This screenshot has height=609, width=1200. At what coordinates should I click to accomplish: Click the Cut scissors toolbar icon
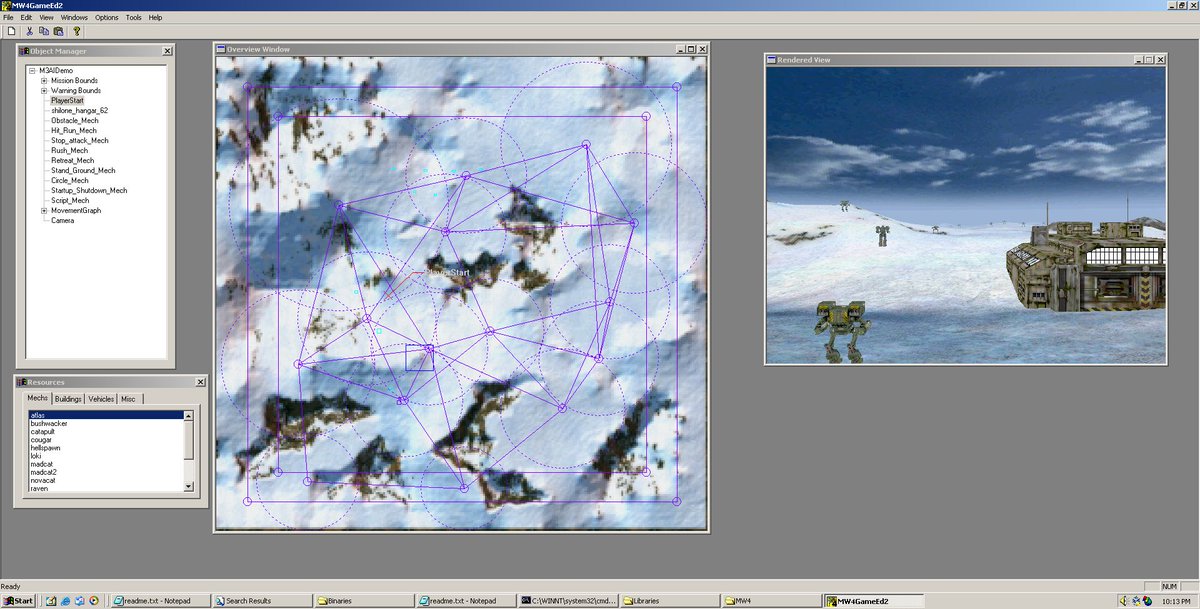tap(30, 31)
